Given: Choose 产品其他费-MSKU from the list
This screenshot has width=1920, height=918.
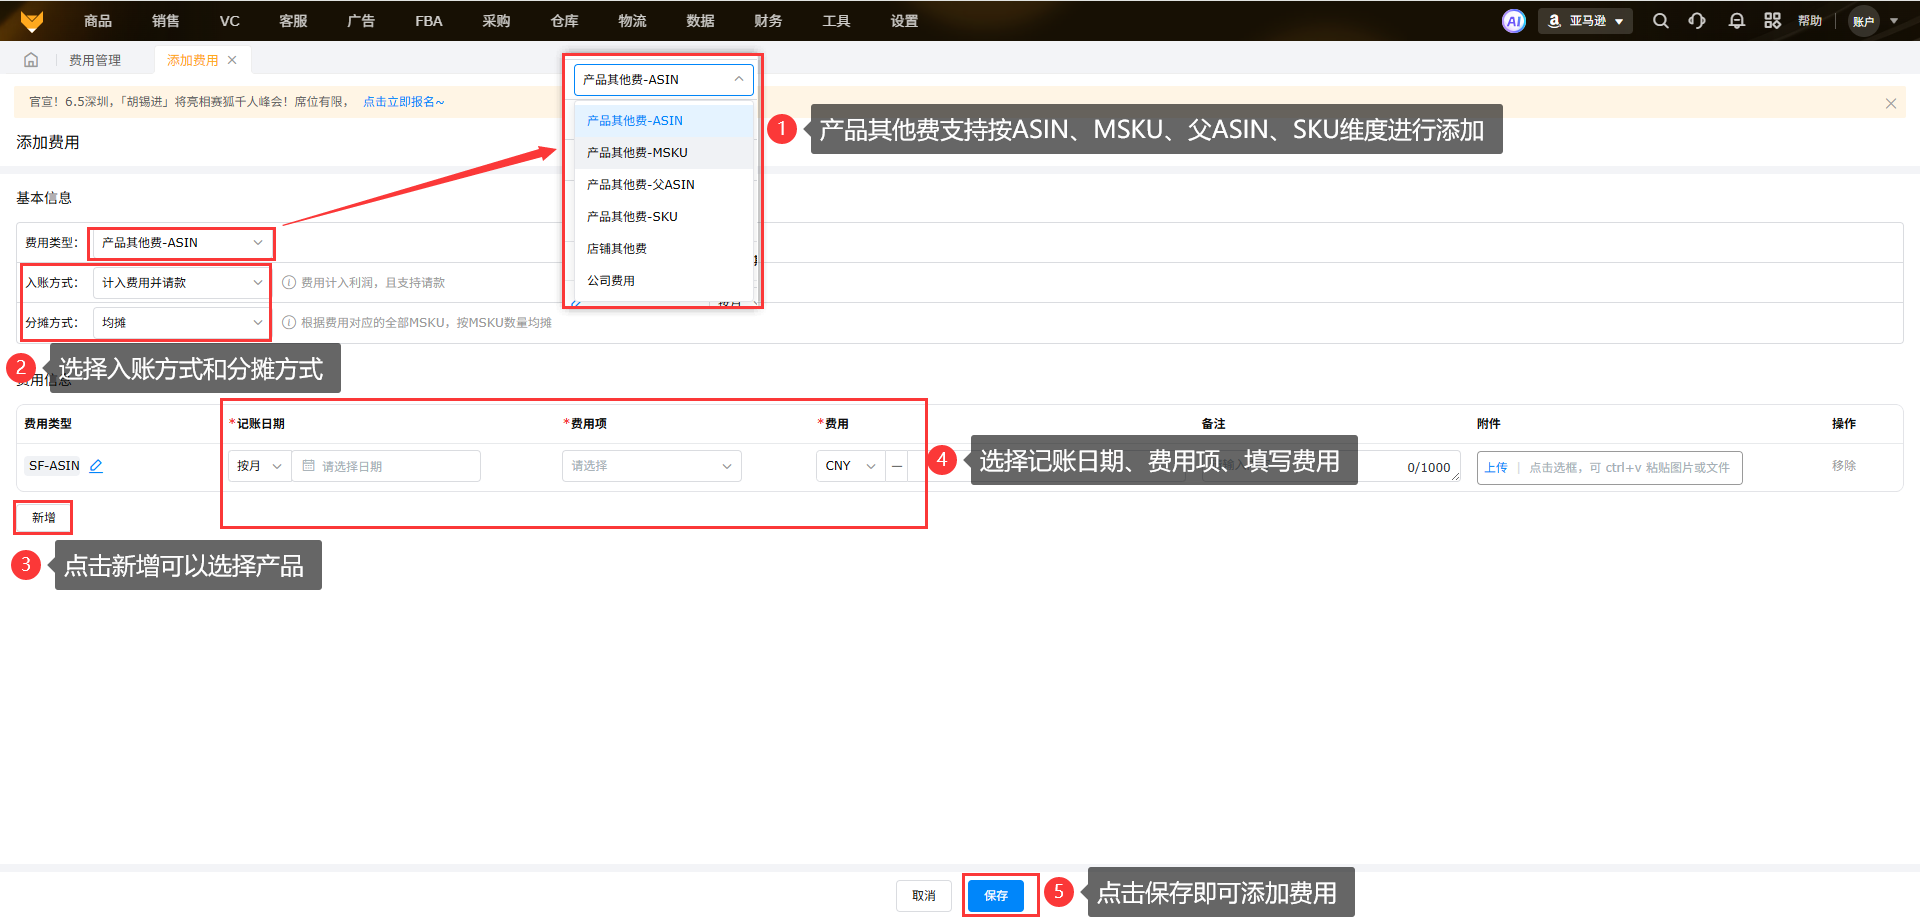Looking at the screenshot, I should click(x=664, y=153).
